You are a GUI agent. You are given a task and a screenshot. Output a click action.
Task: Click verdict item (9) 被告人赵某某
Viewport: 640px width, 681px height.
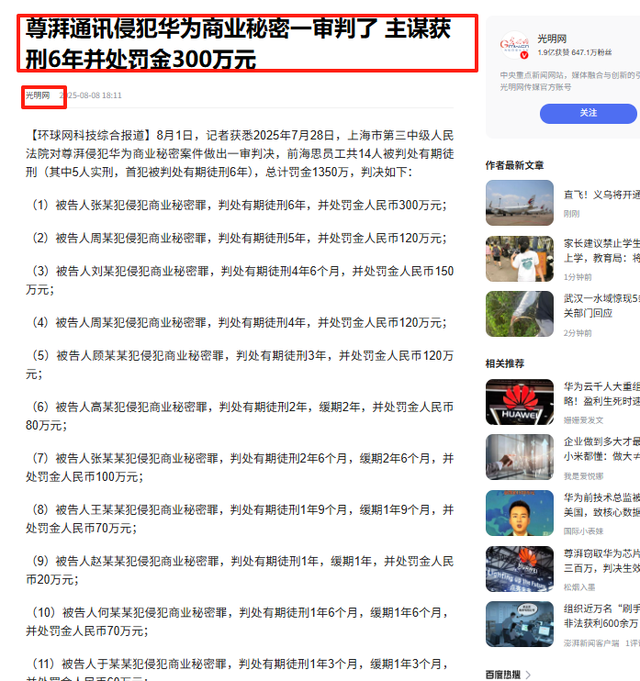(240, 570)
